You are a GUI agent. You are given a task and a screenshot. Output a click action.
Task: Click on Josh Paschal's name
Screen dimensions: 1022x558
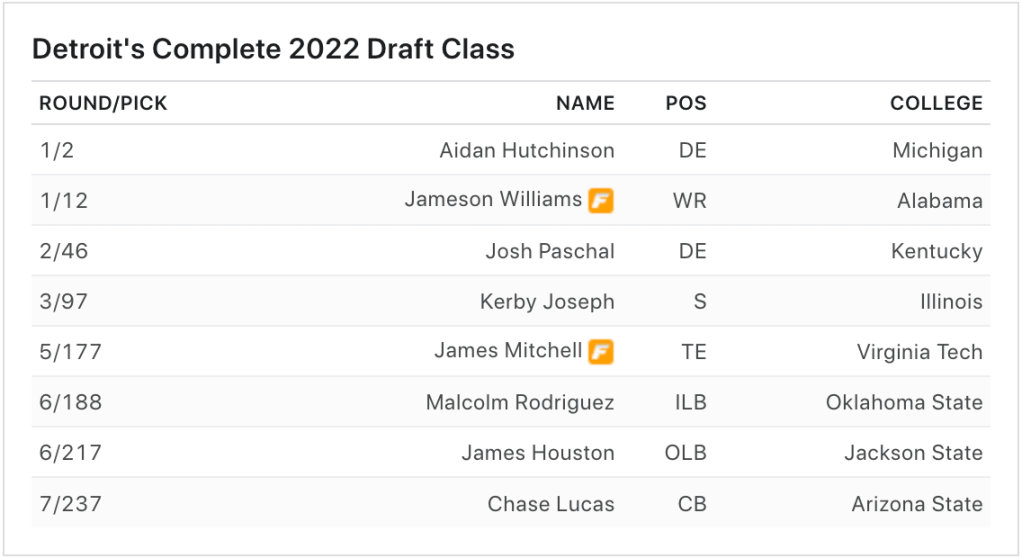pos(550,251)
